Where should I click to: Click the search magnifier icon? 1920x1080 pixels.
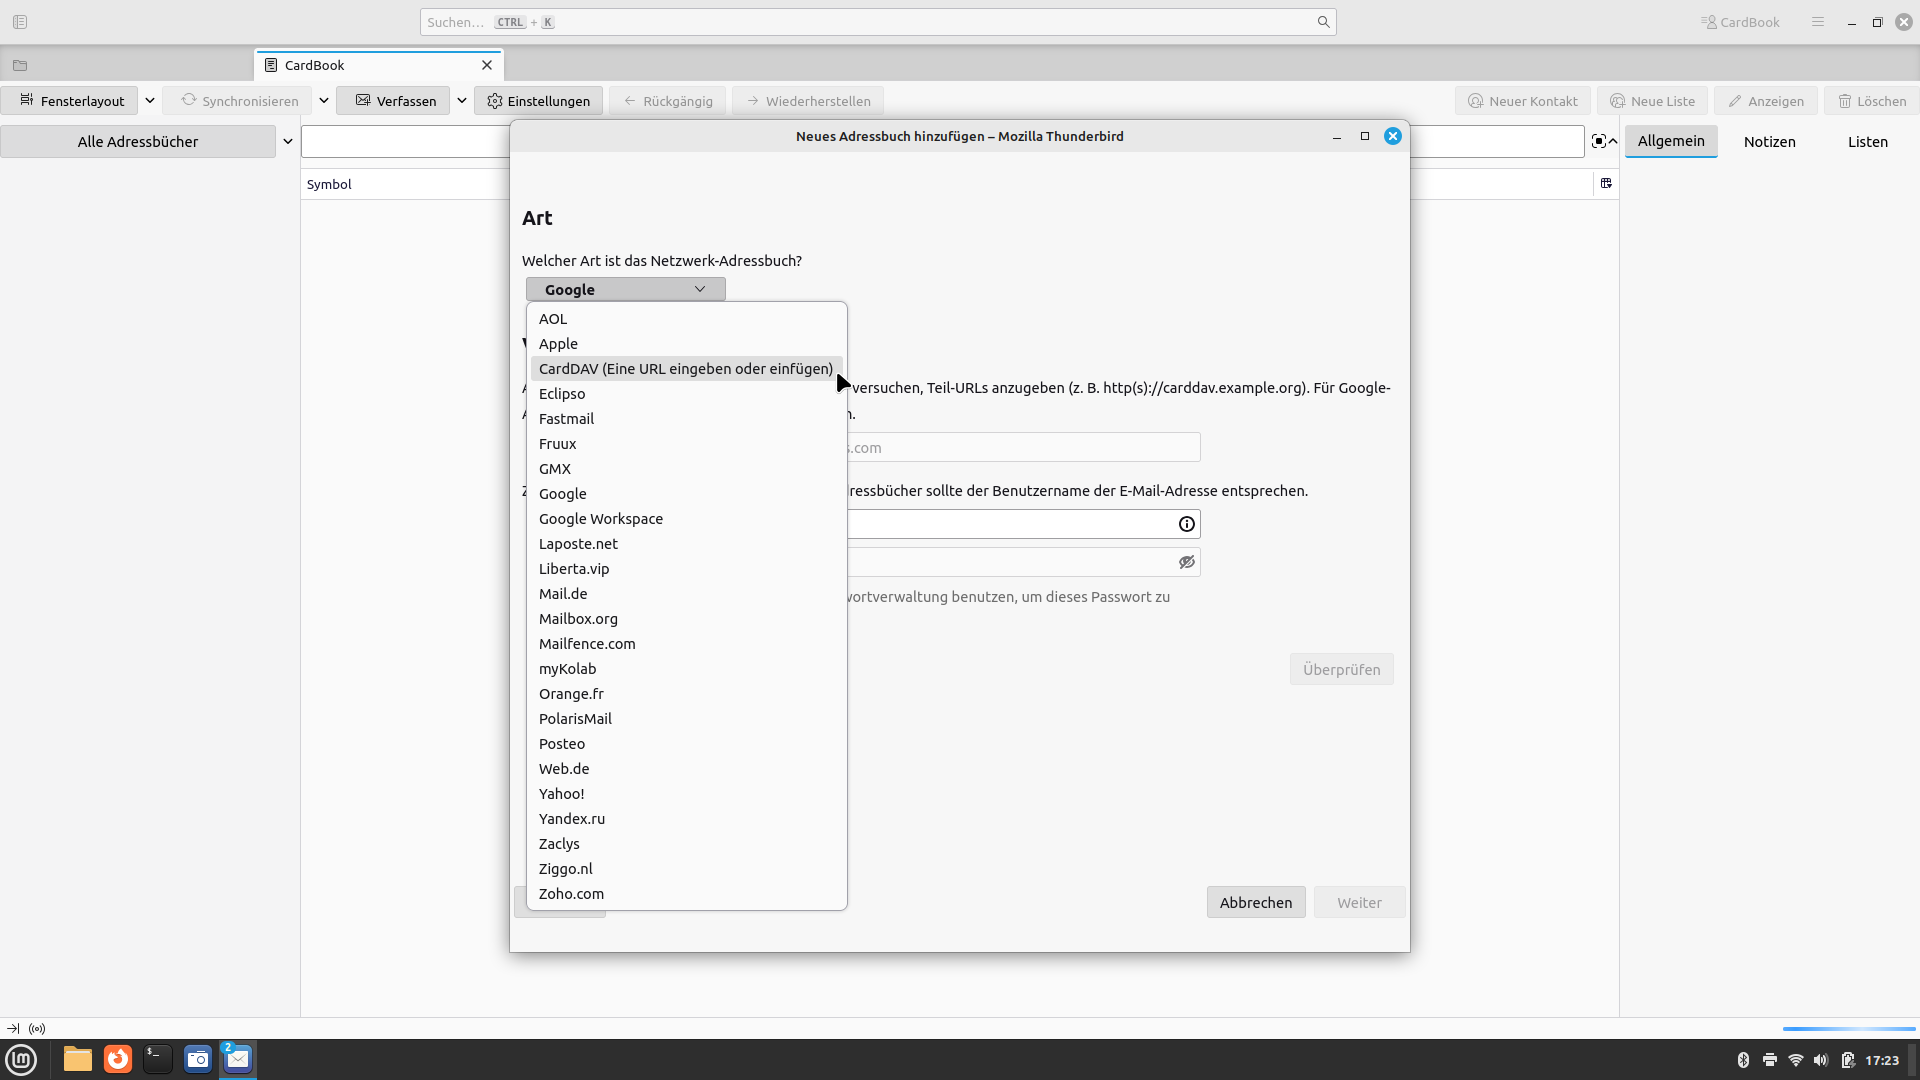click(1323, 22)
